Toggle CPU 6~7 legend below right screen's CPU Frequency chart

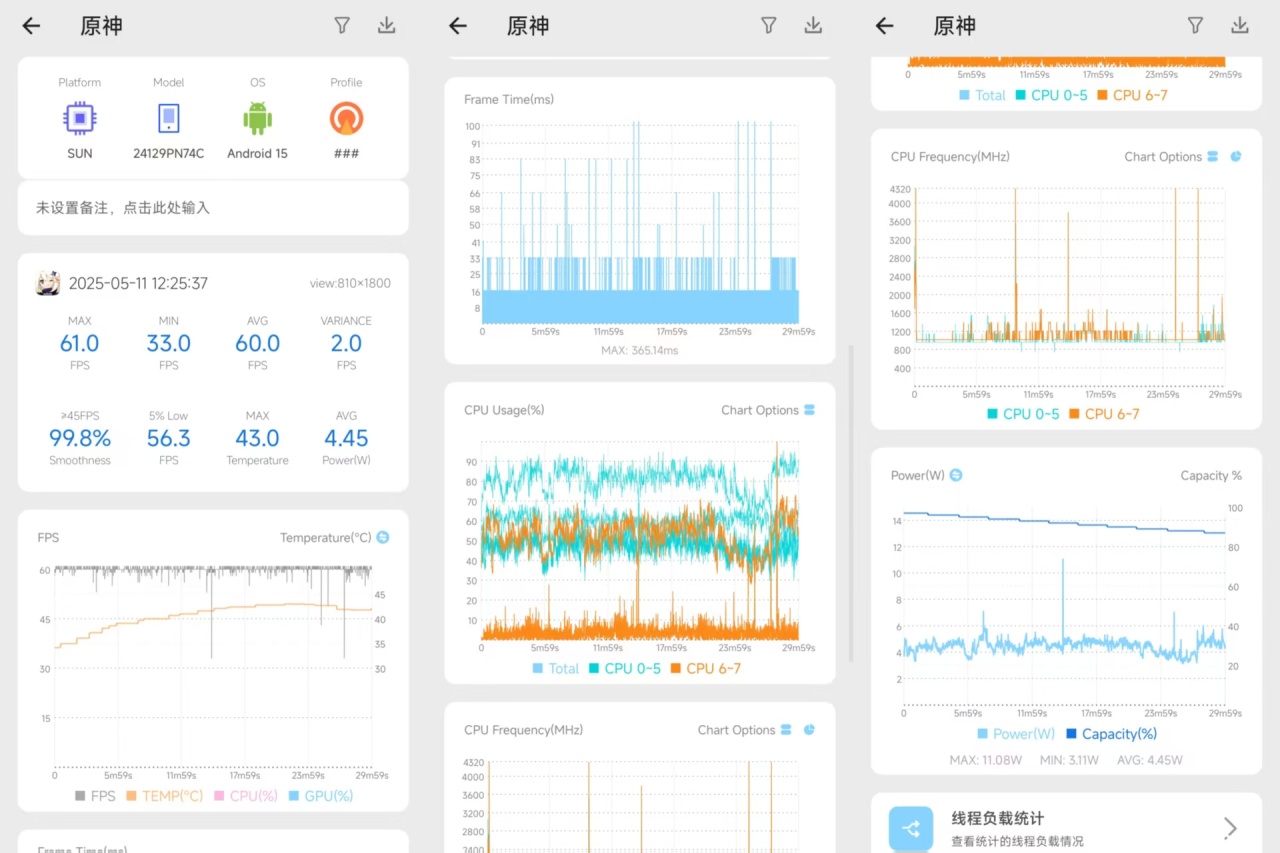pos(1104,414)
